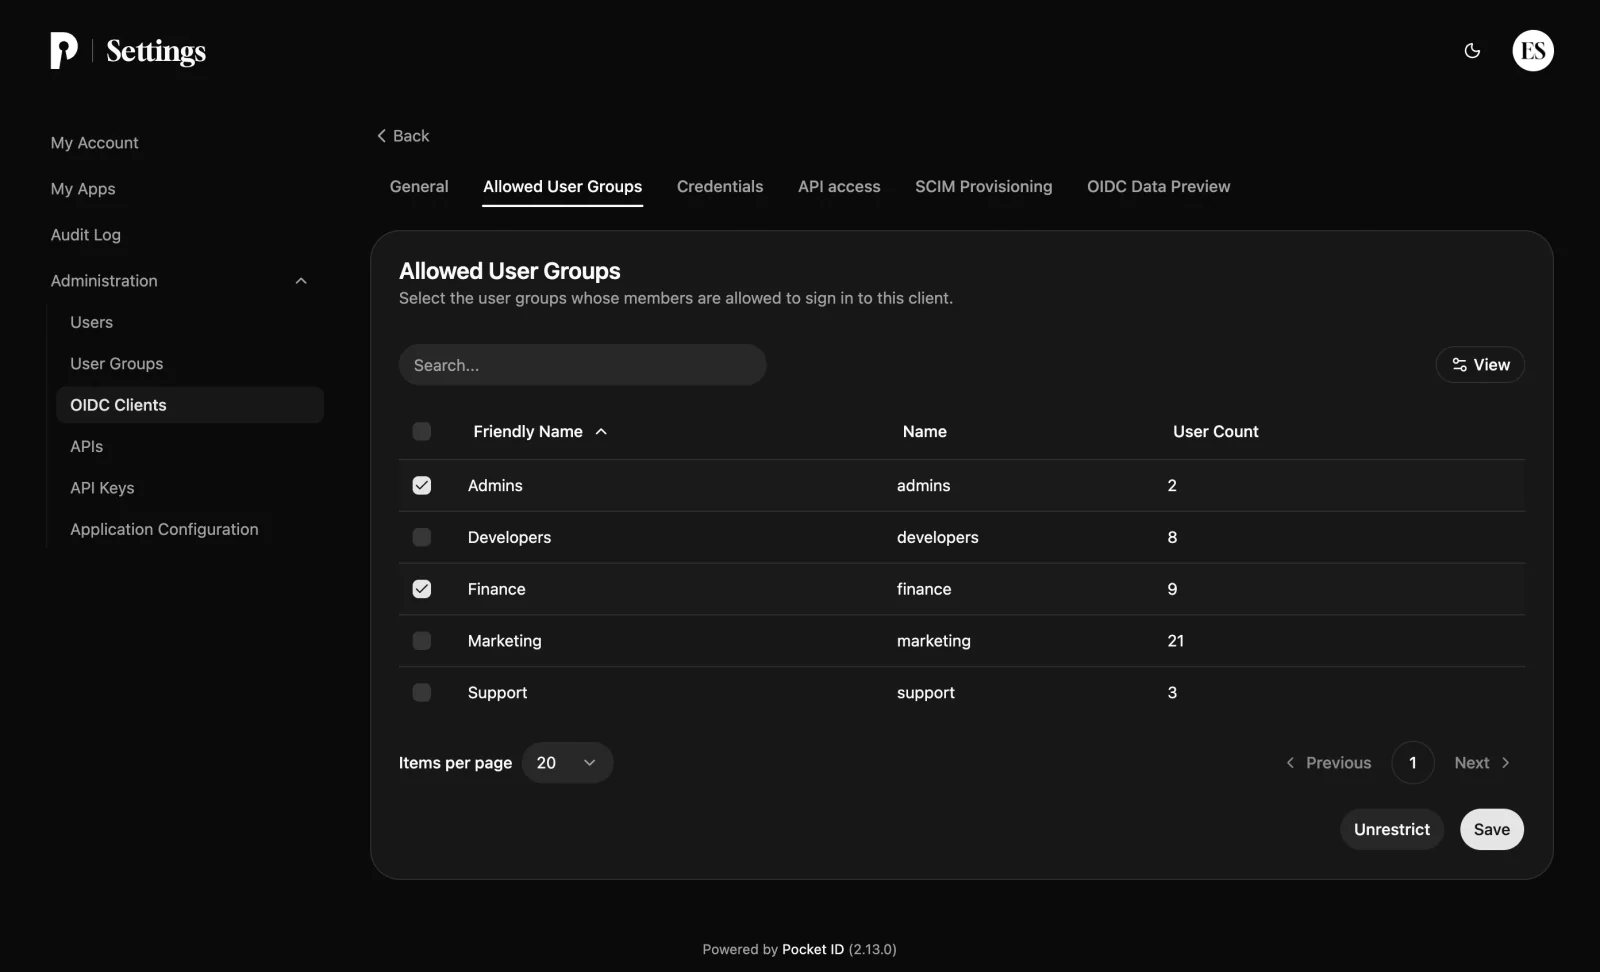The height and width of the screenshot is (972, 1600).
Task: Open the items per page dropdown
Action: tap(567, 763)
